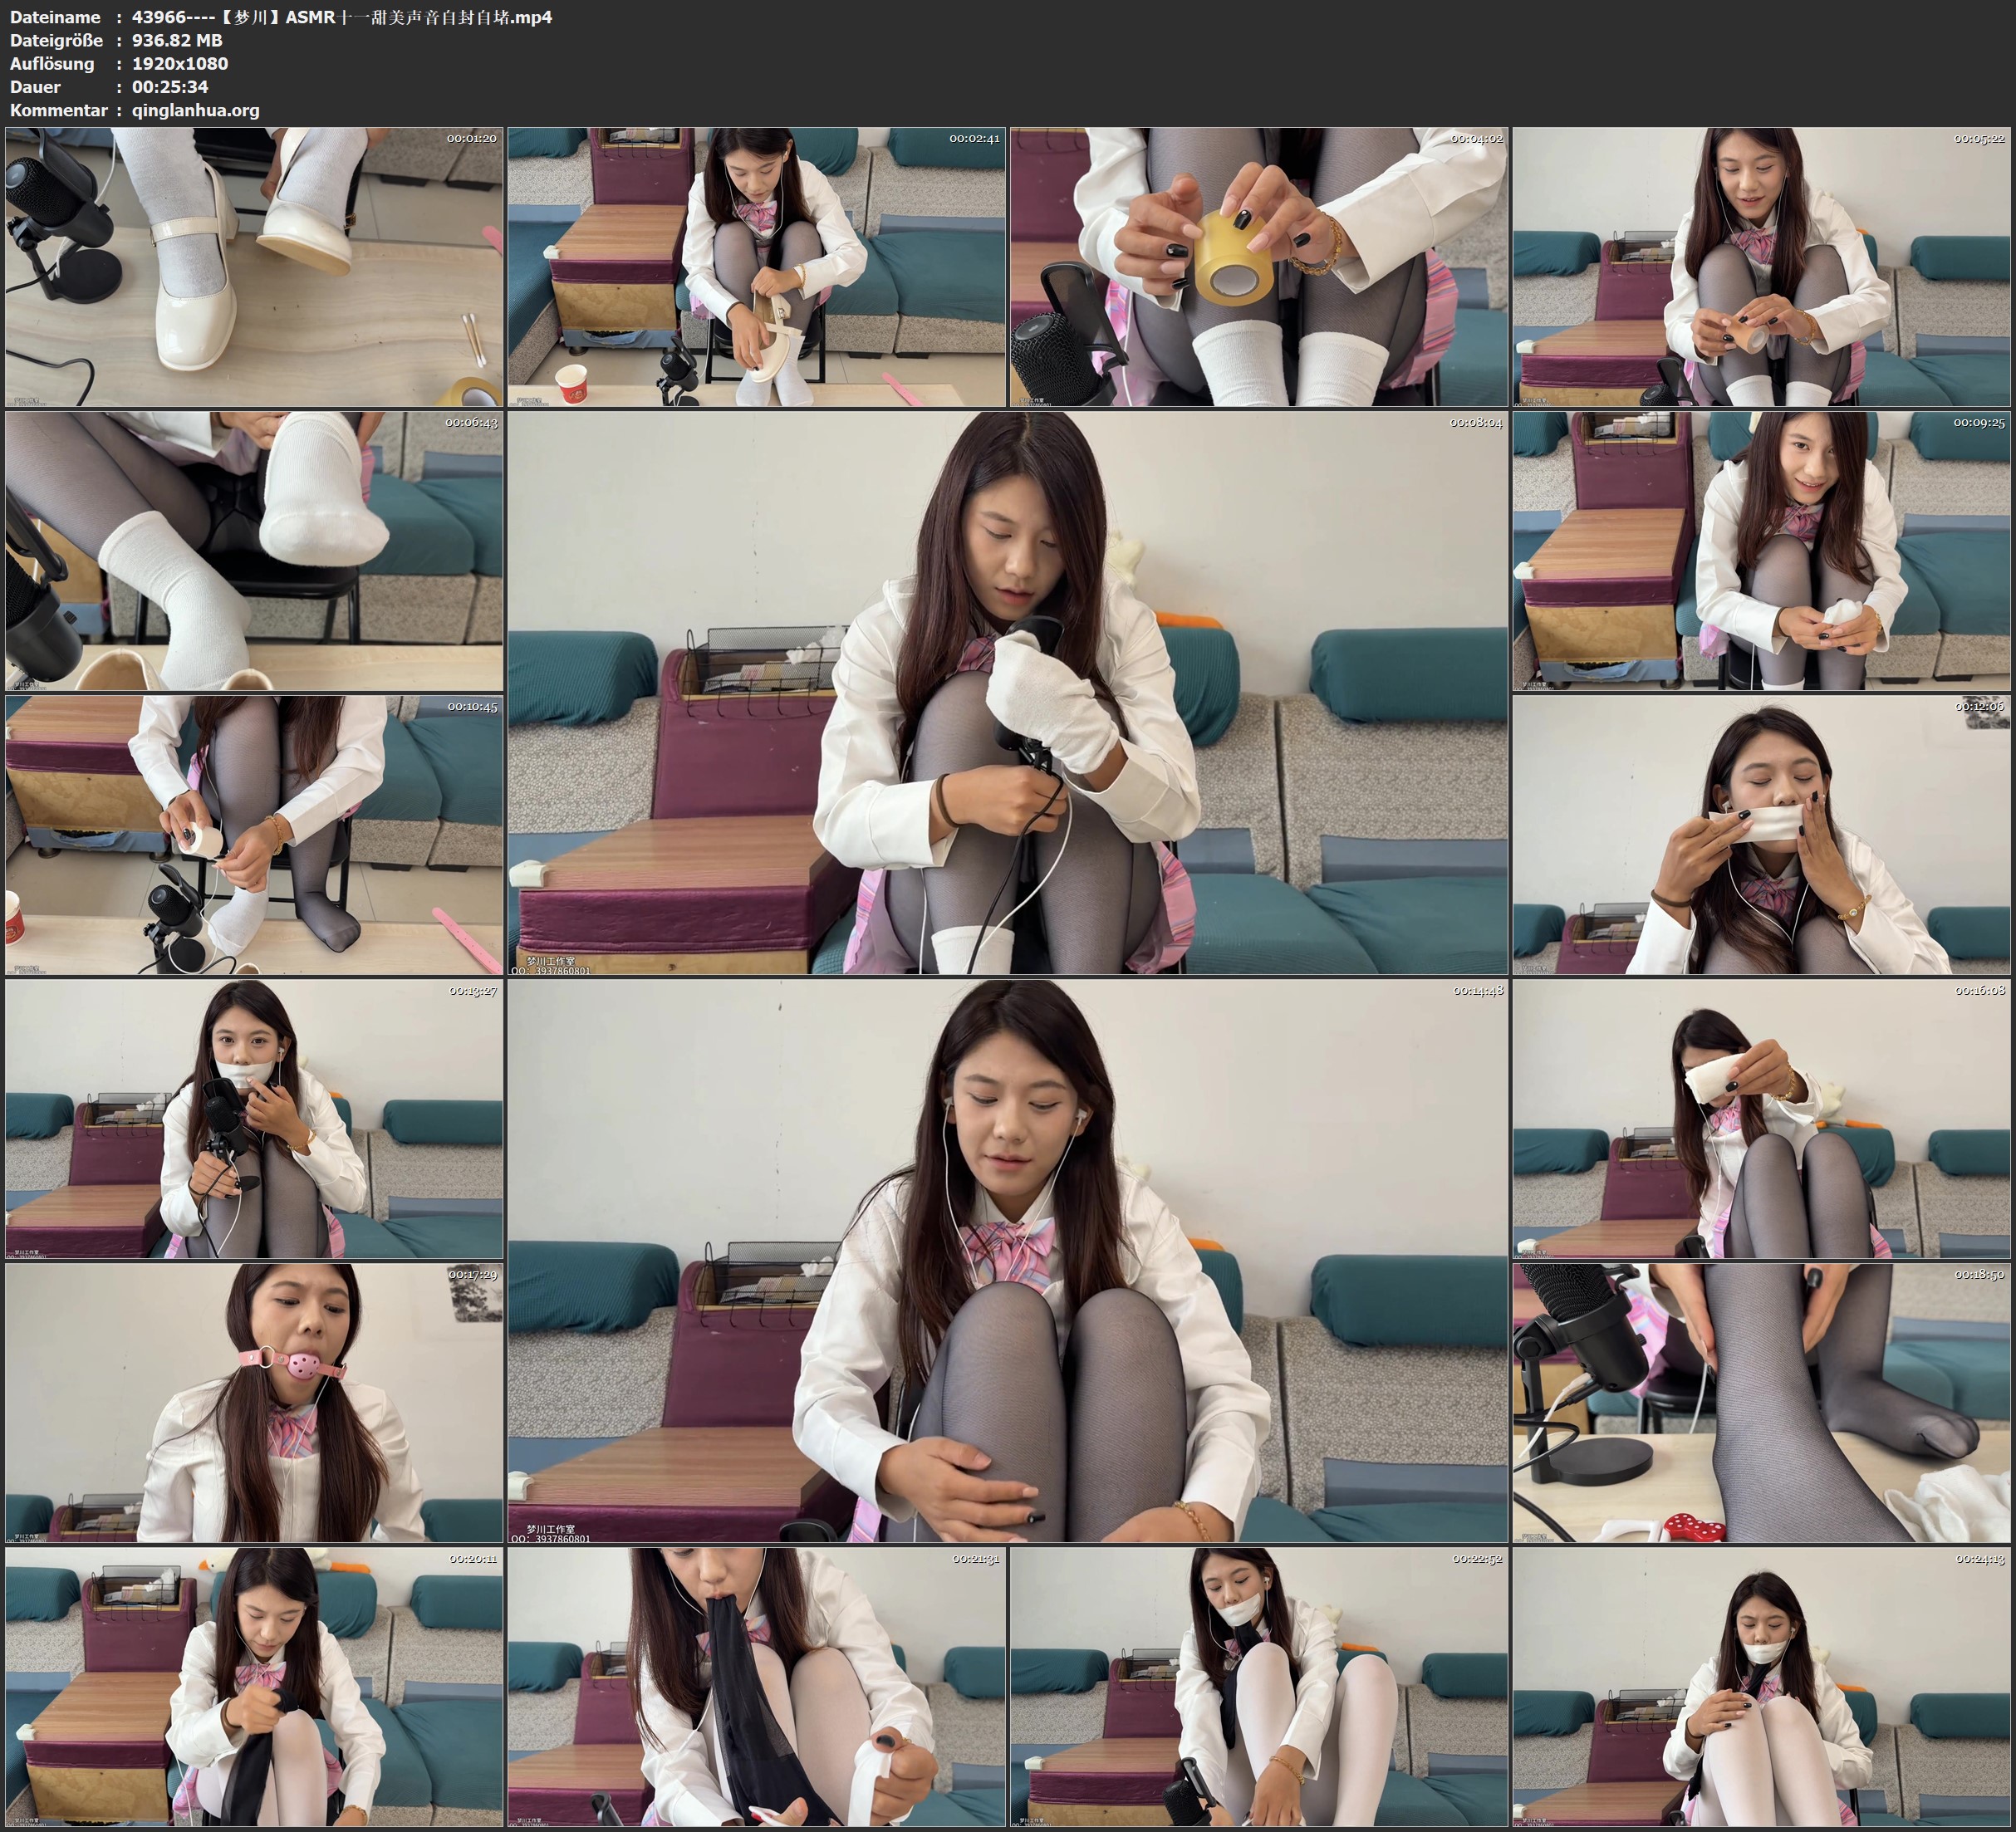Viewport: 2016px width, 1832px height.
Task: Click the thumbnail timestamped 00:01:20
Action: tap(254, 267)
